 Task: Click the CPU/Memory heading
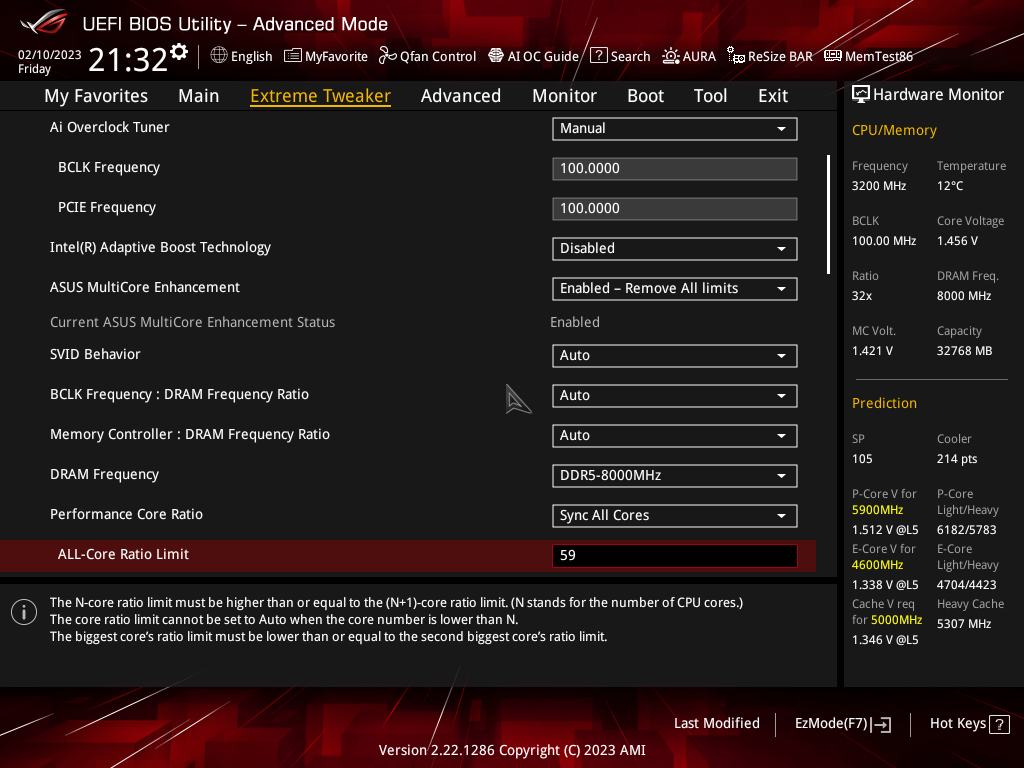[893, 131]
